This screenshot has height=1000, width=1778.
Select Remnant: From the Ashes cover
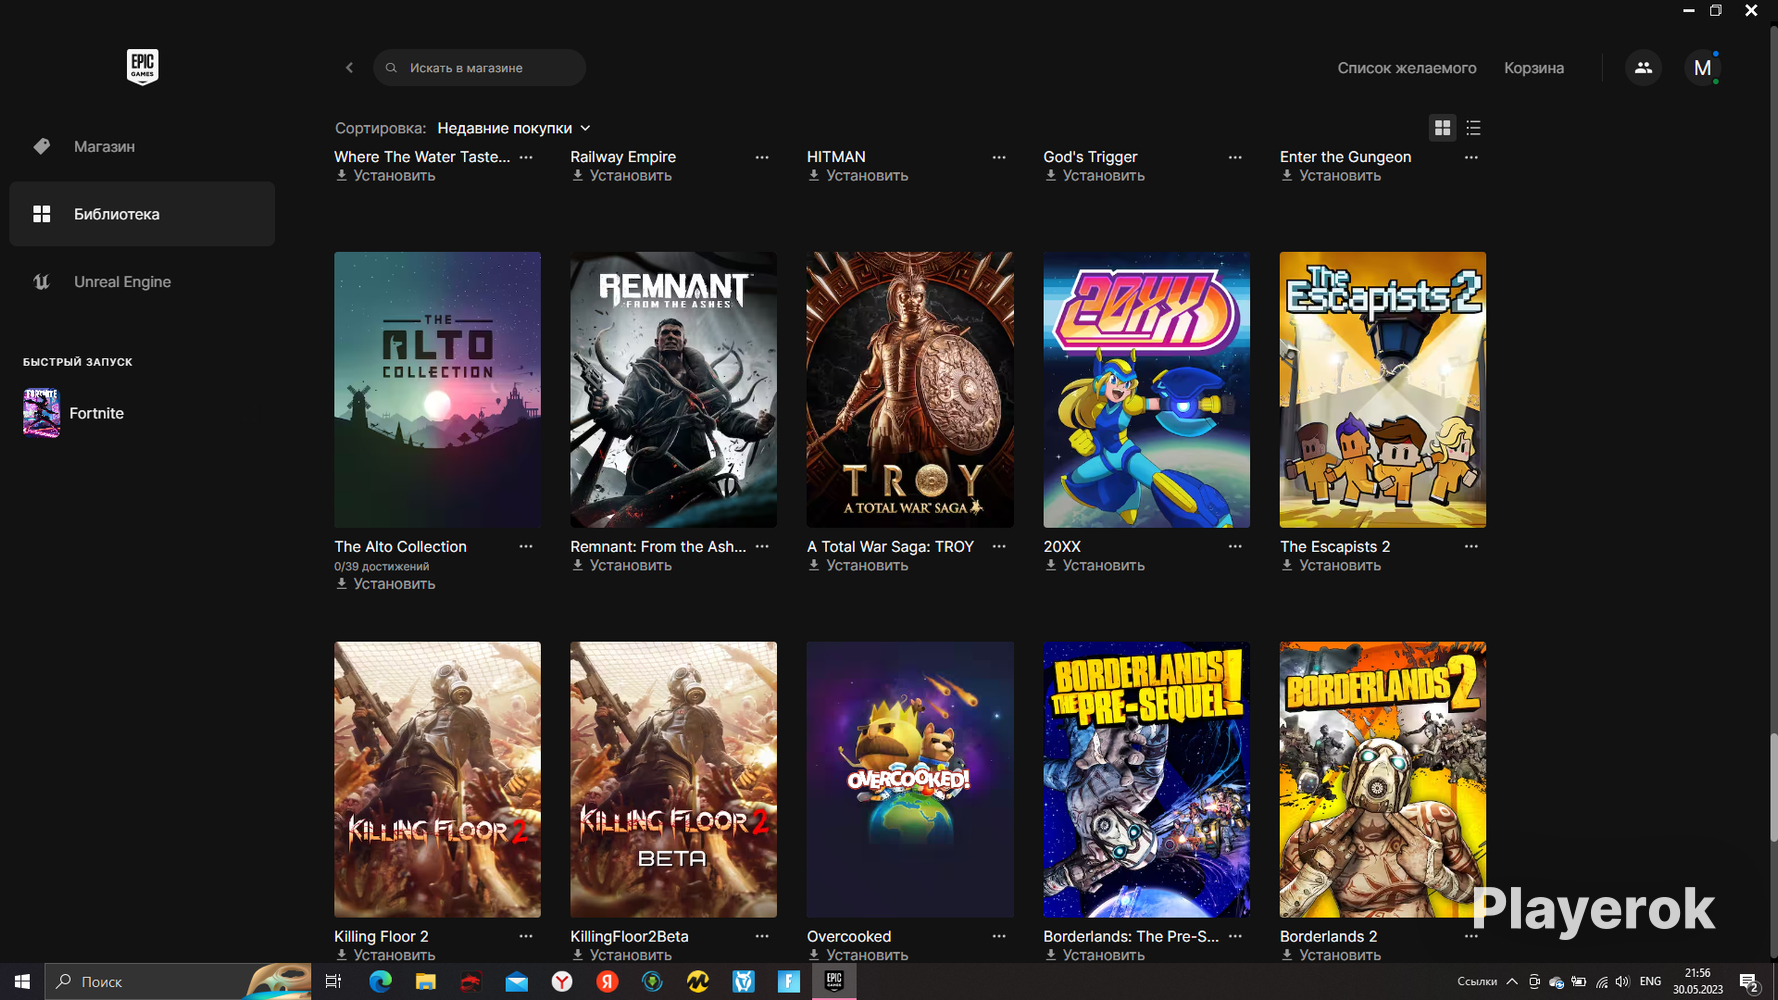[673, 390]
